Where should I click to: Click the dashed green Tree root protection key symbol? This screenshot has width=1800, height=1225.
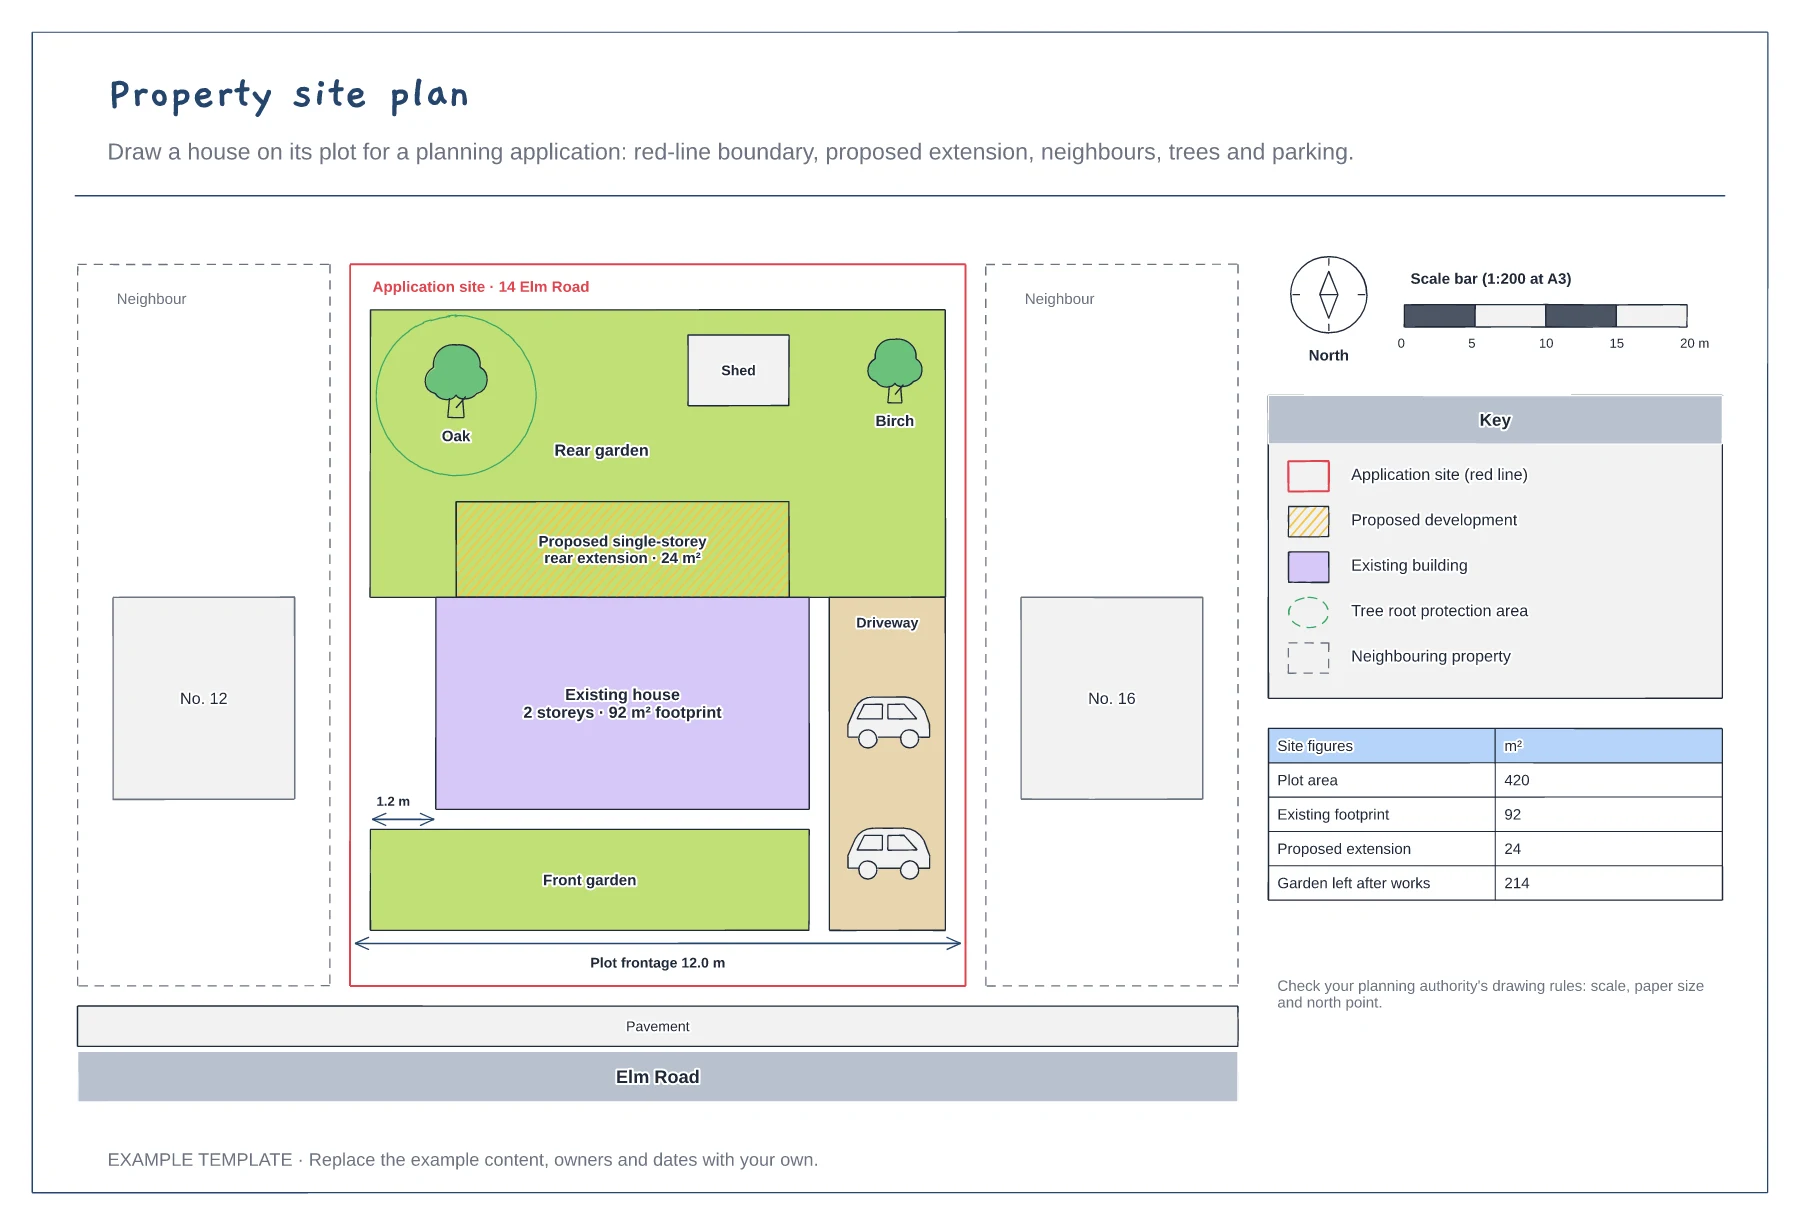[x=1308, y=612]
